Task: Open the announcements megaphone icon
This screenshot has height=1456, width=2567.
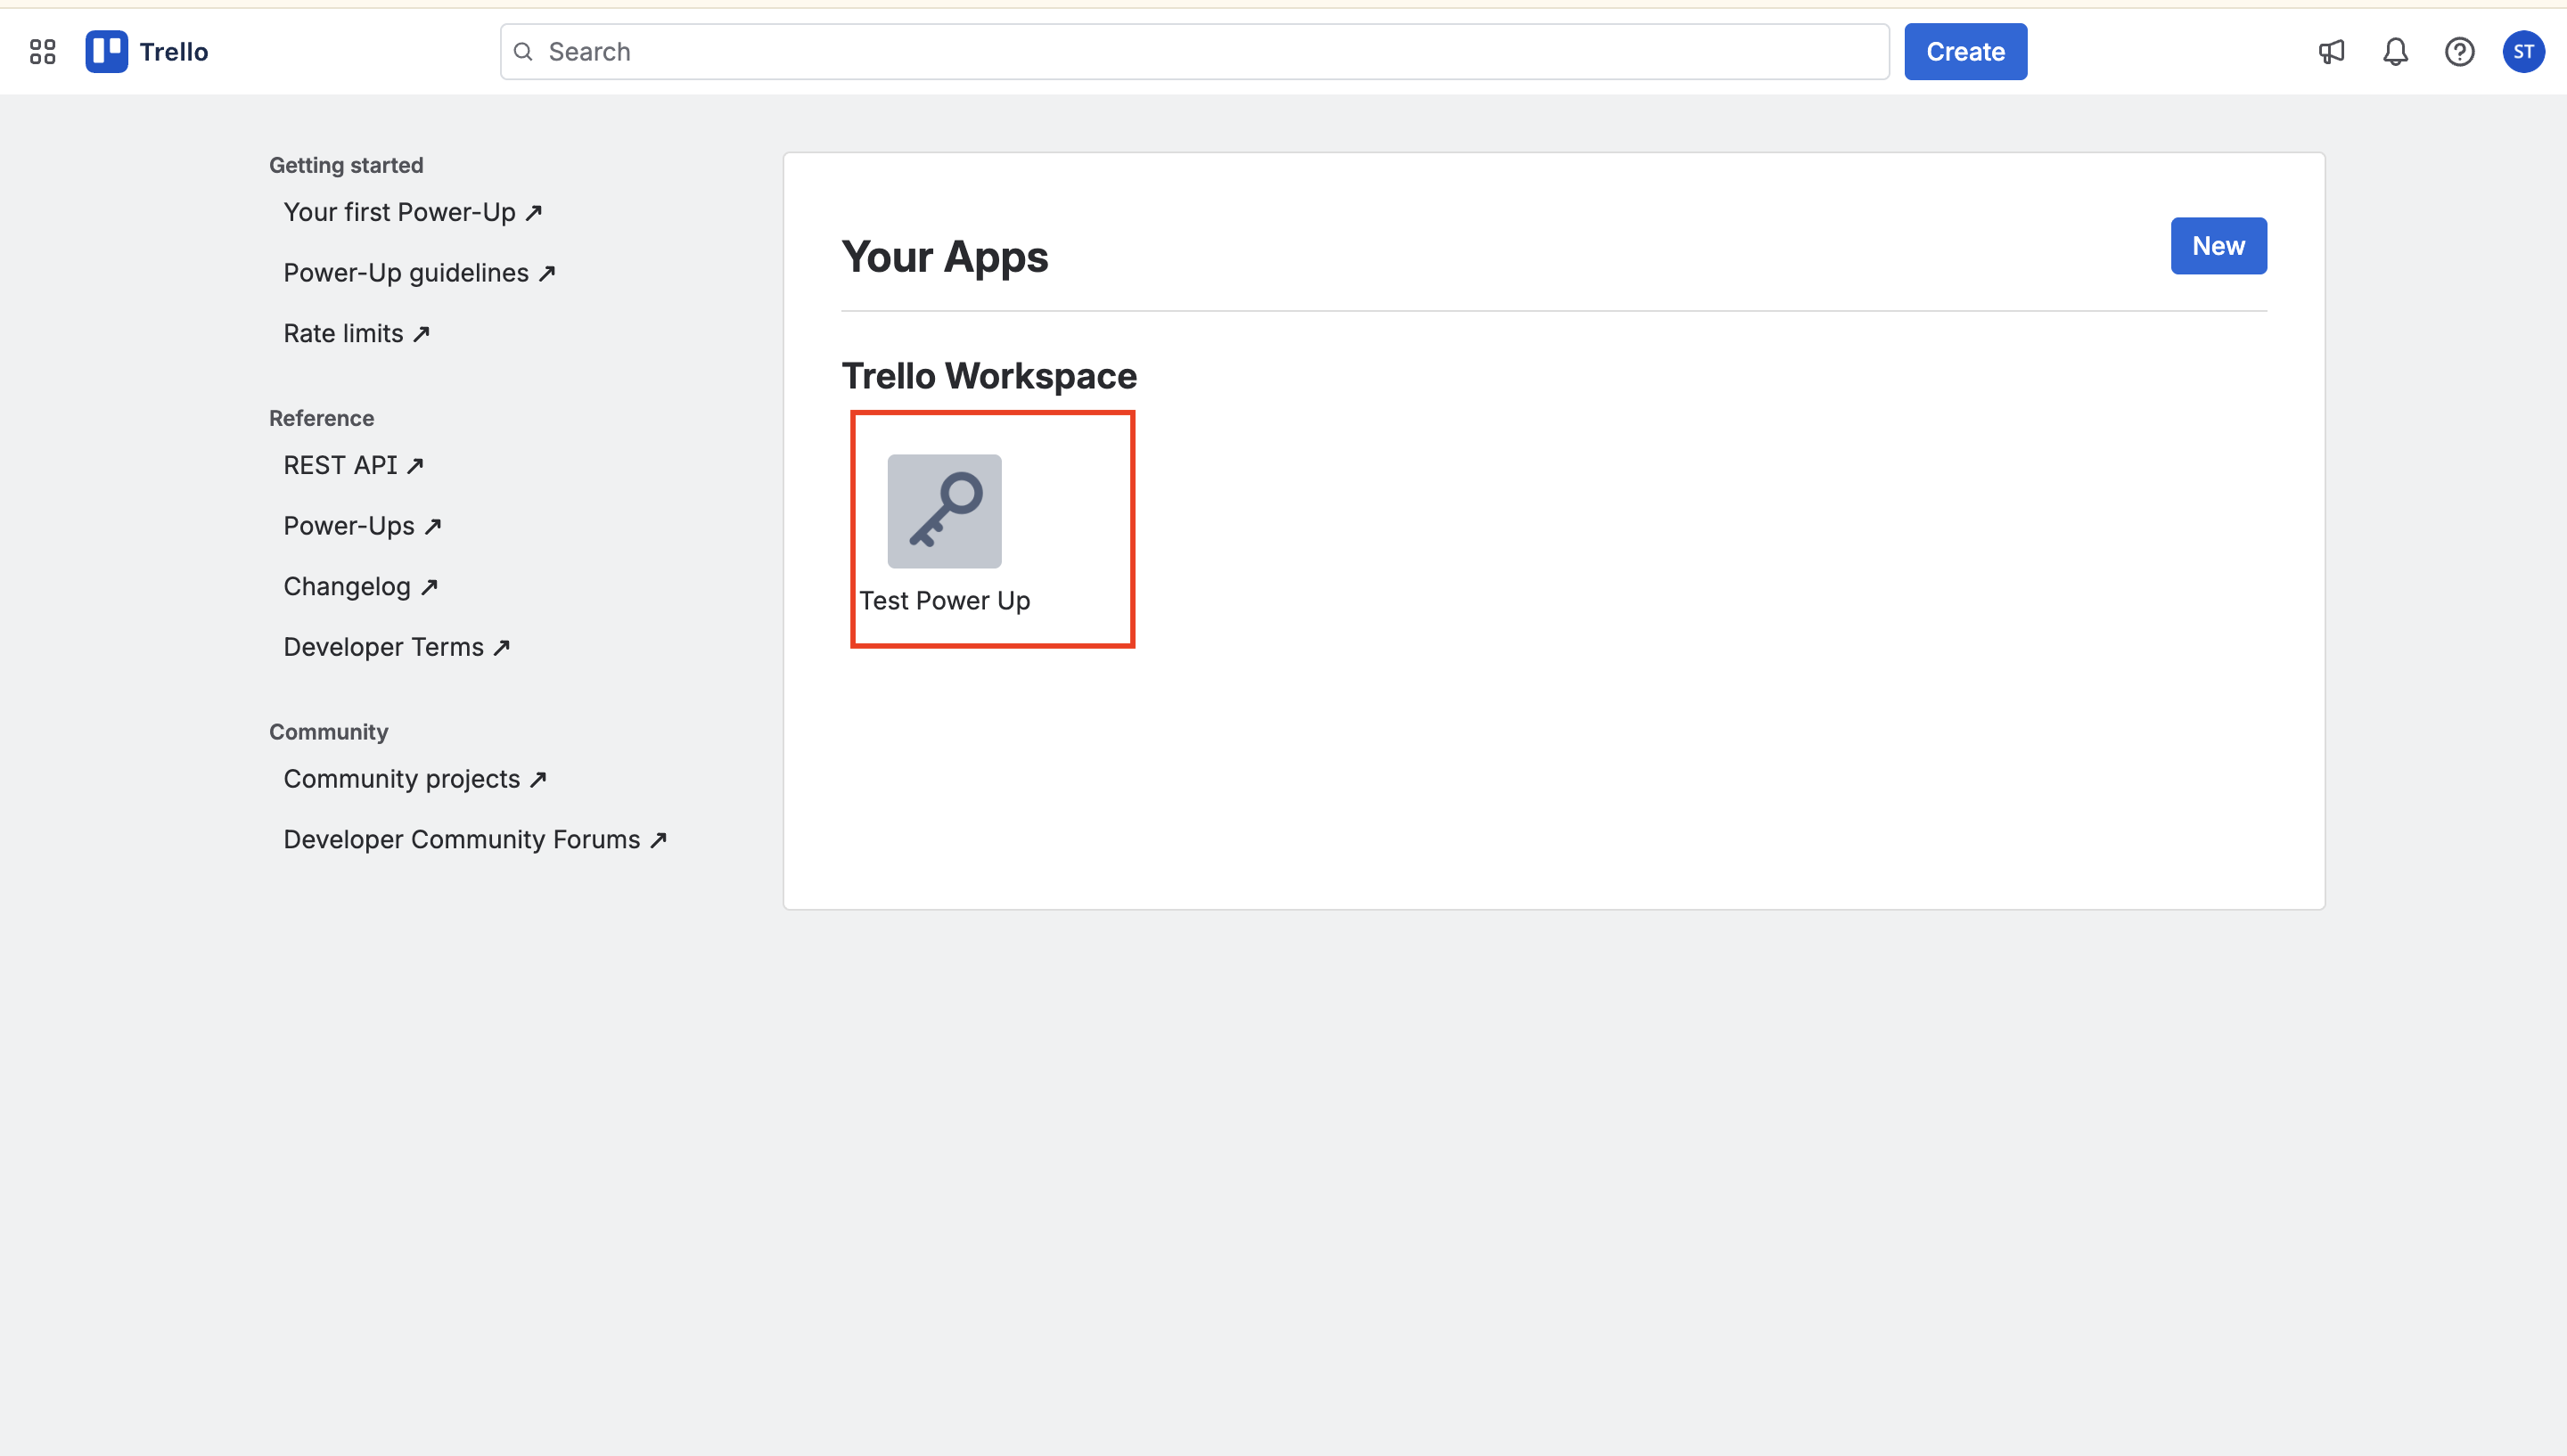Action: (x=2331, y=52)
